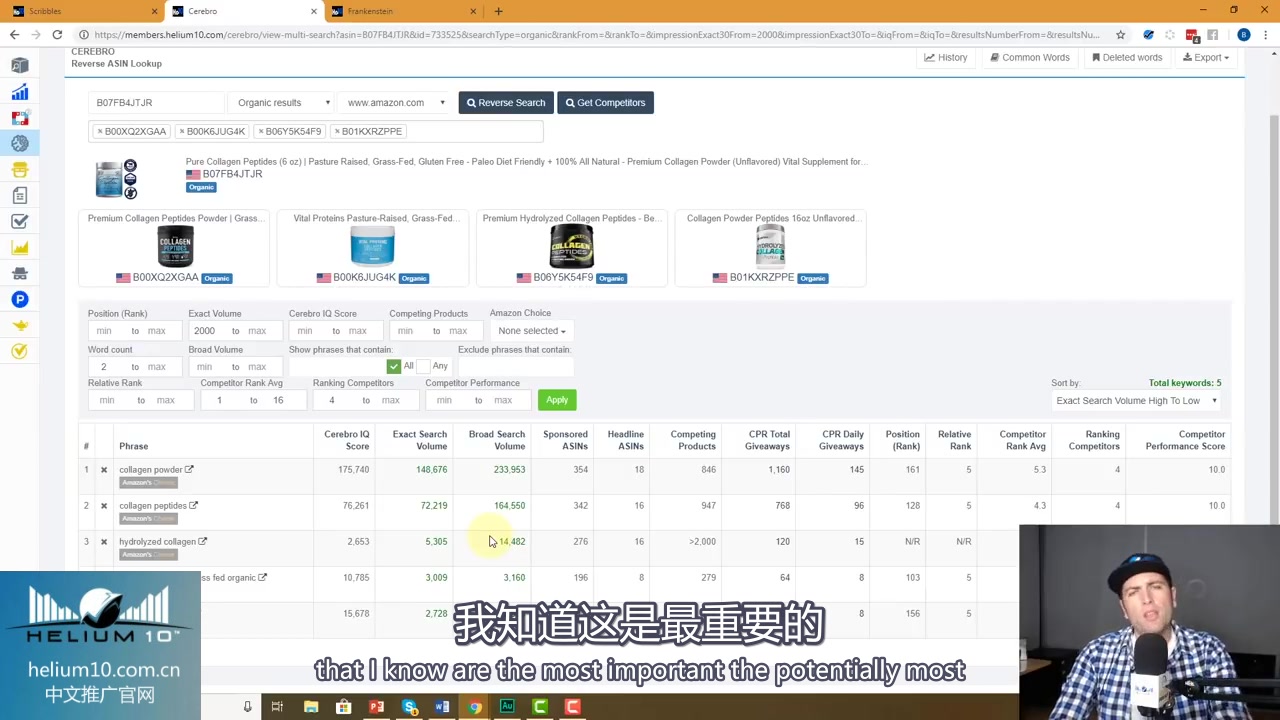Sort by the 'Cerebro IQ Score' column header
The height and width of the screenshot is (720, 1280).
(347, 440)
